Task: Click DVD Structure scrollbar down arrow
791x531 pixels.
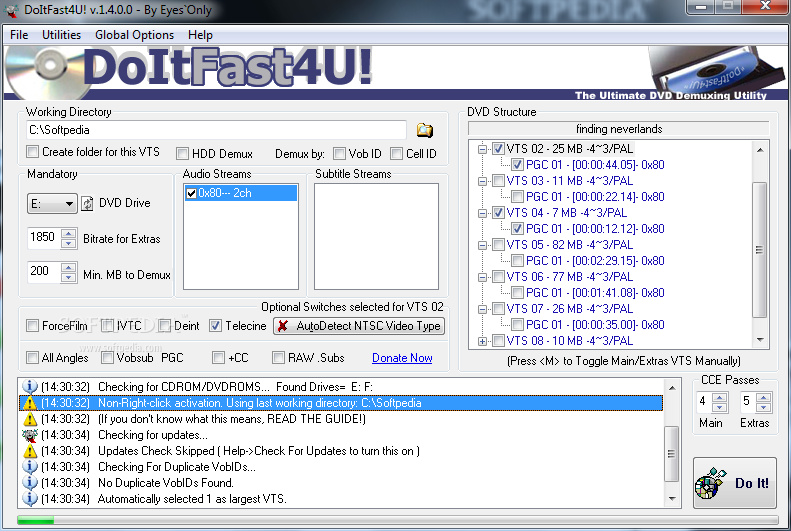Action: [x=760, y=340]
